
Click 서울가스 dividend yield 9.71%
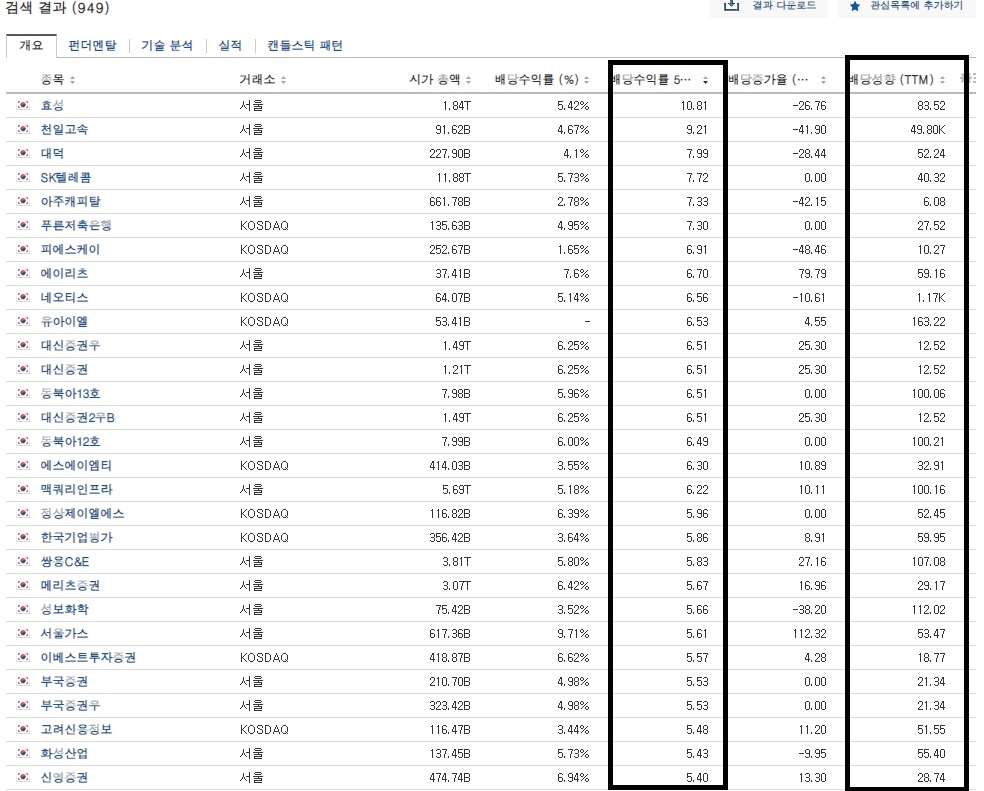[x=574, y=633]
